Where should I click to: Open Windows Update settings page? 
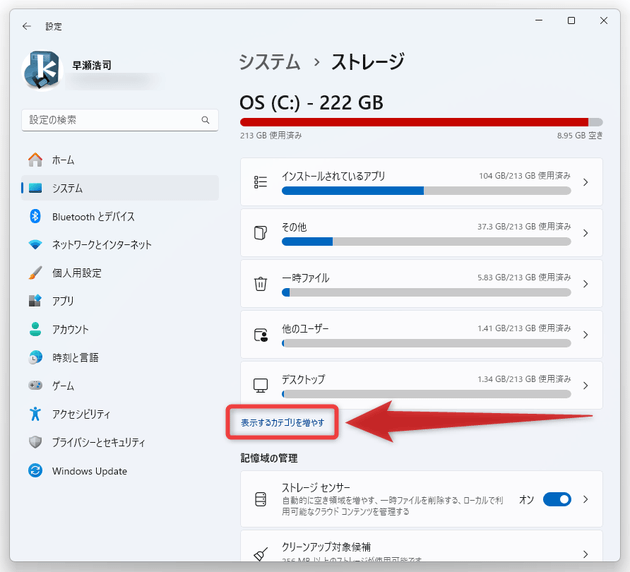click(120, 471)
